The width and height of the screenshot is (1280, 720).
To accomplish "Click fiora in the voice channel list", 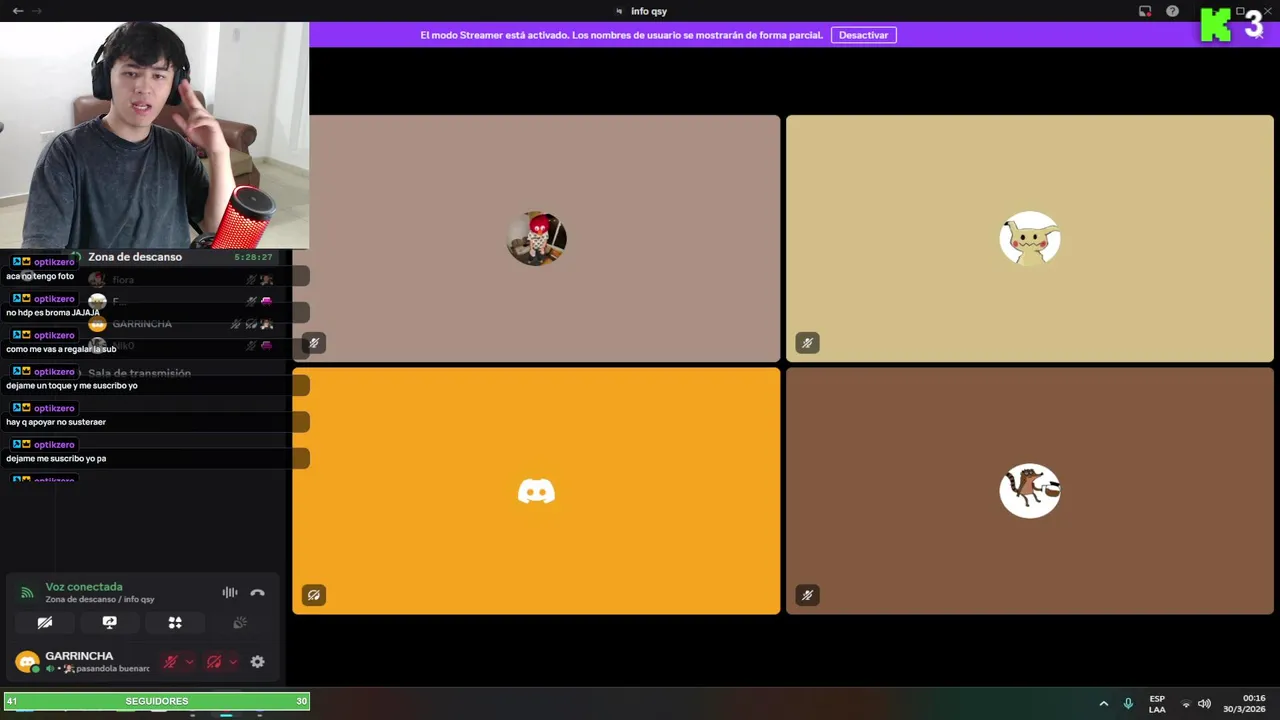I will (123, 280).
